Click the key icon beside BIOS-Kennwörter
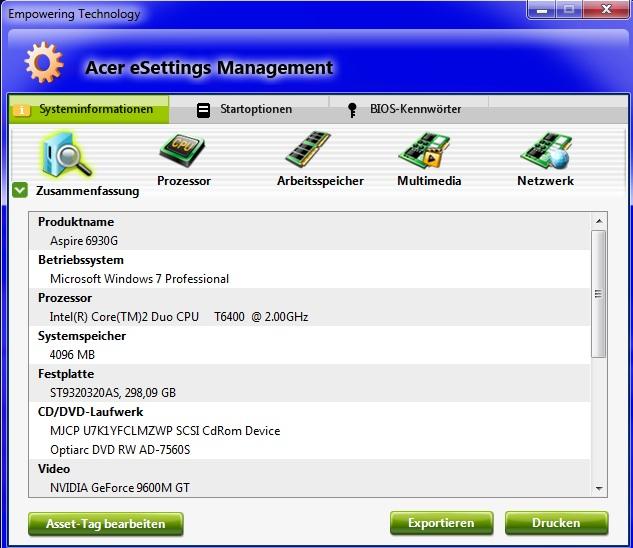633x548 pixels. (352, 110)
